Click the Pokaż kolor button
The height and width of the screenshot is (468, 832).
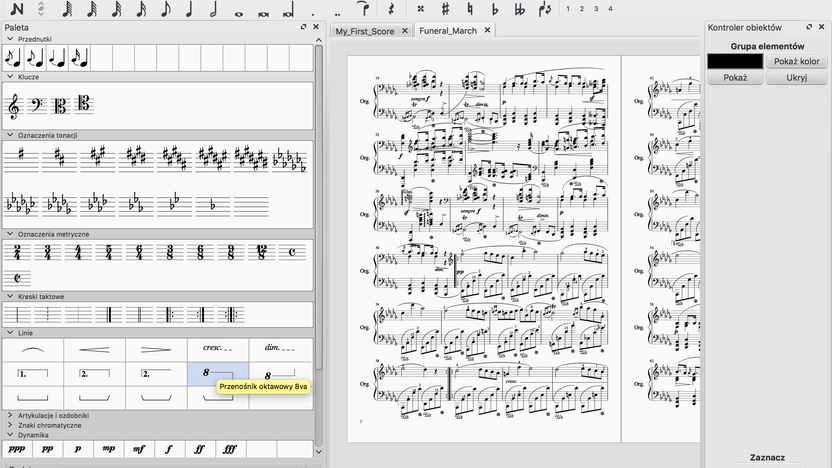pyautogui.click(x=796, y=62)
